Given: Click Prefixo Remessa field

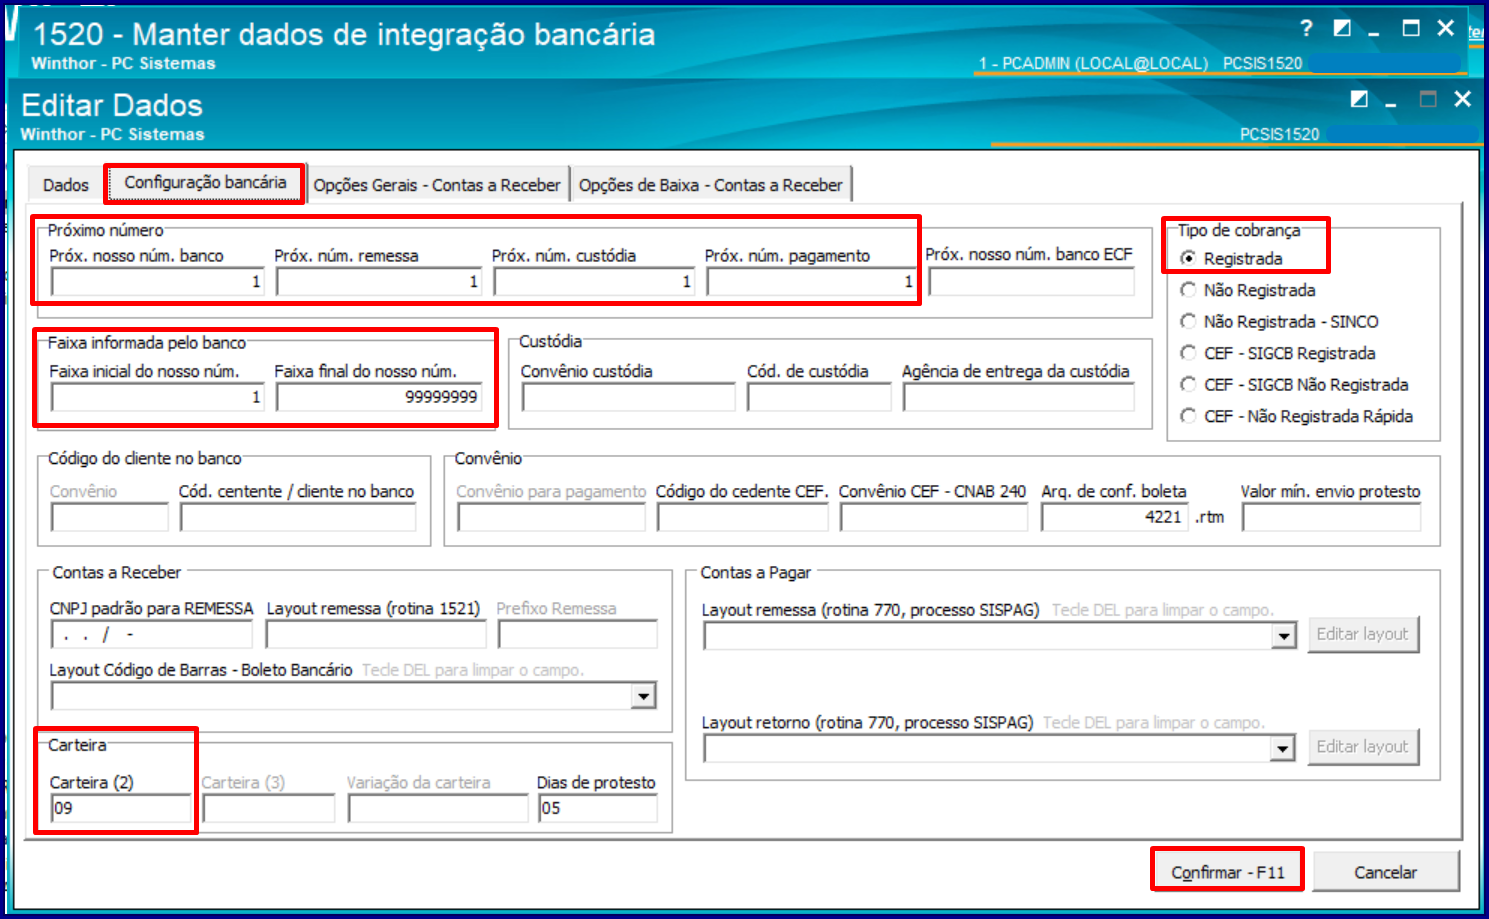Looking at the screenshot, I should [x=577, y=634].
